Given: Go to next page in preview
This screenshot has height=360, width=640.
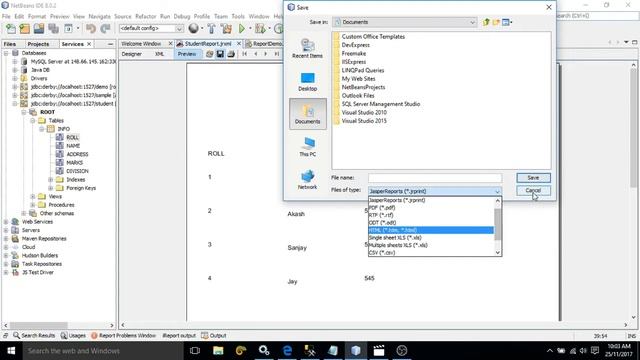Looking at the screenshot, I should tap(266, 54).
